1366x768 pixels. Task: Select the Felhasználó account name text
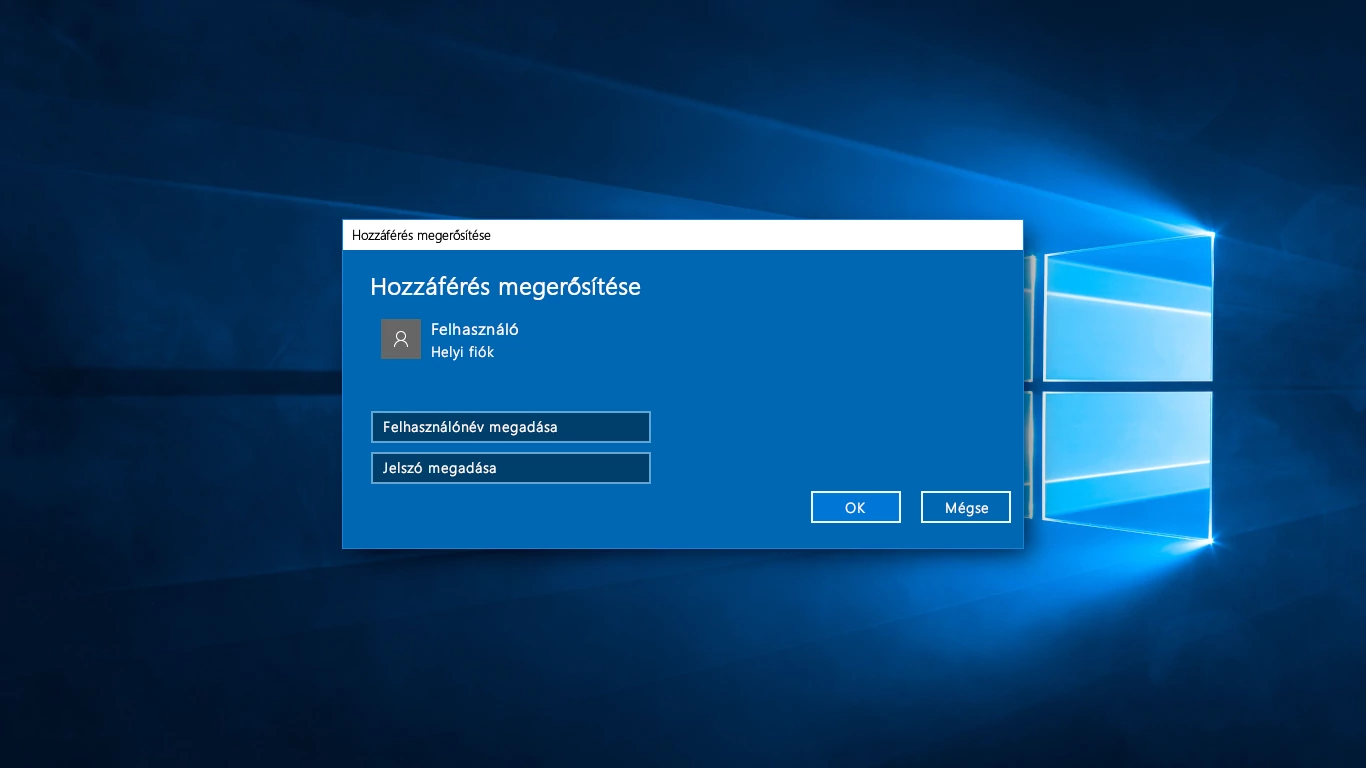tap(474, 329)
